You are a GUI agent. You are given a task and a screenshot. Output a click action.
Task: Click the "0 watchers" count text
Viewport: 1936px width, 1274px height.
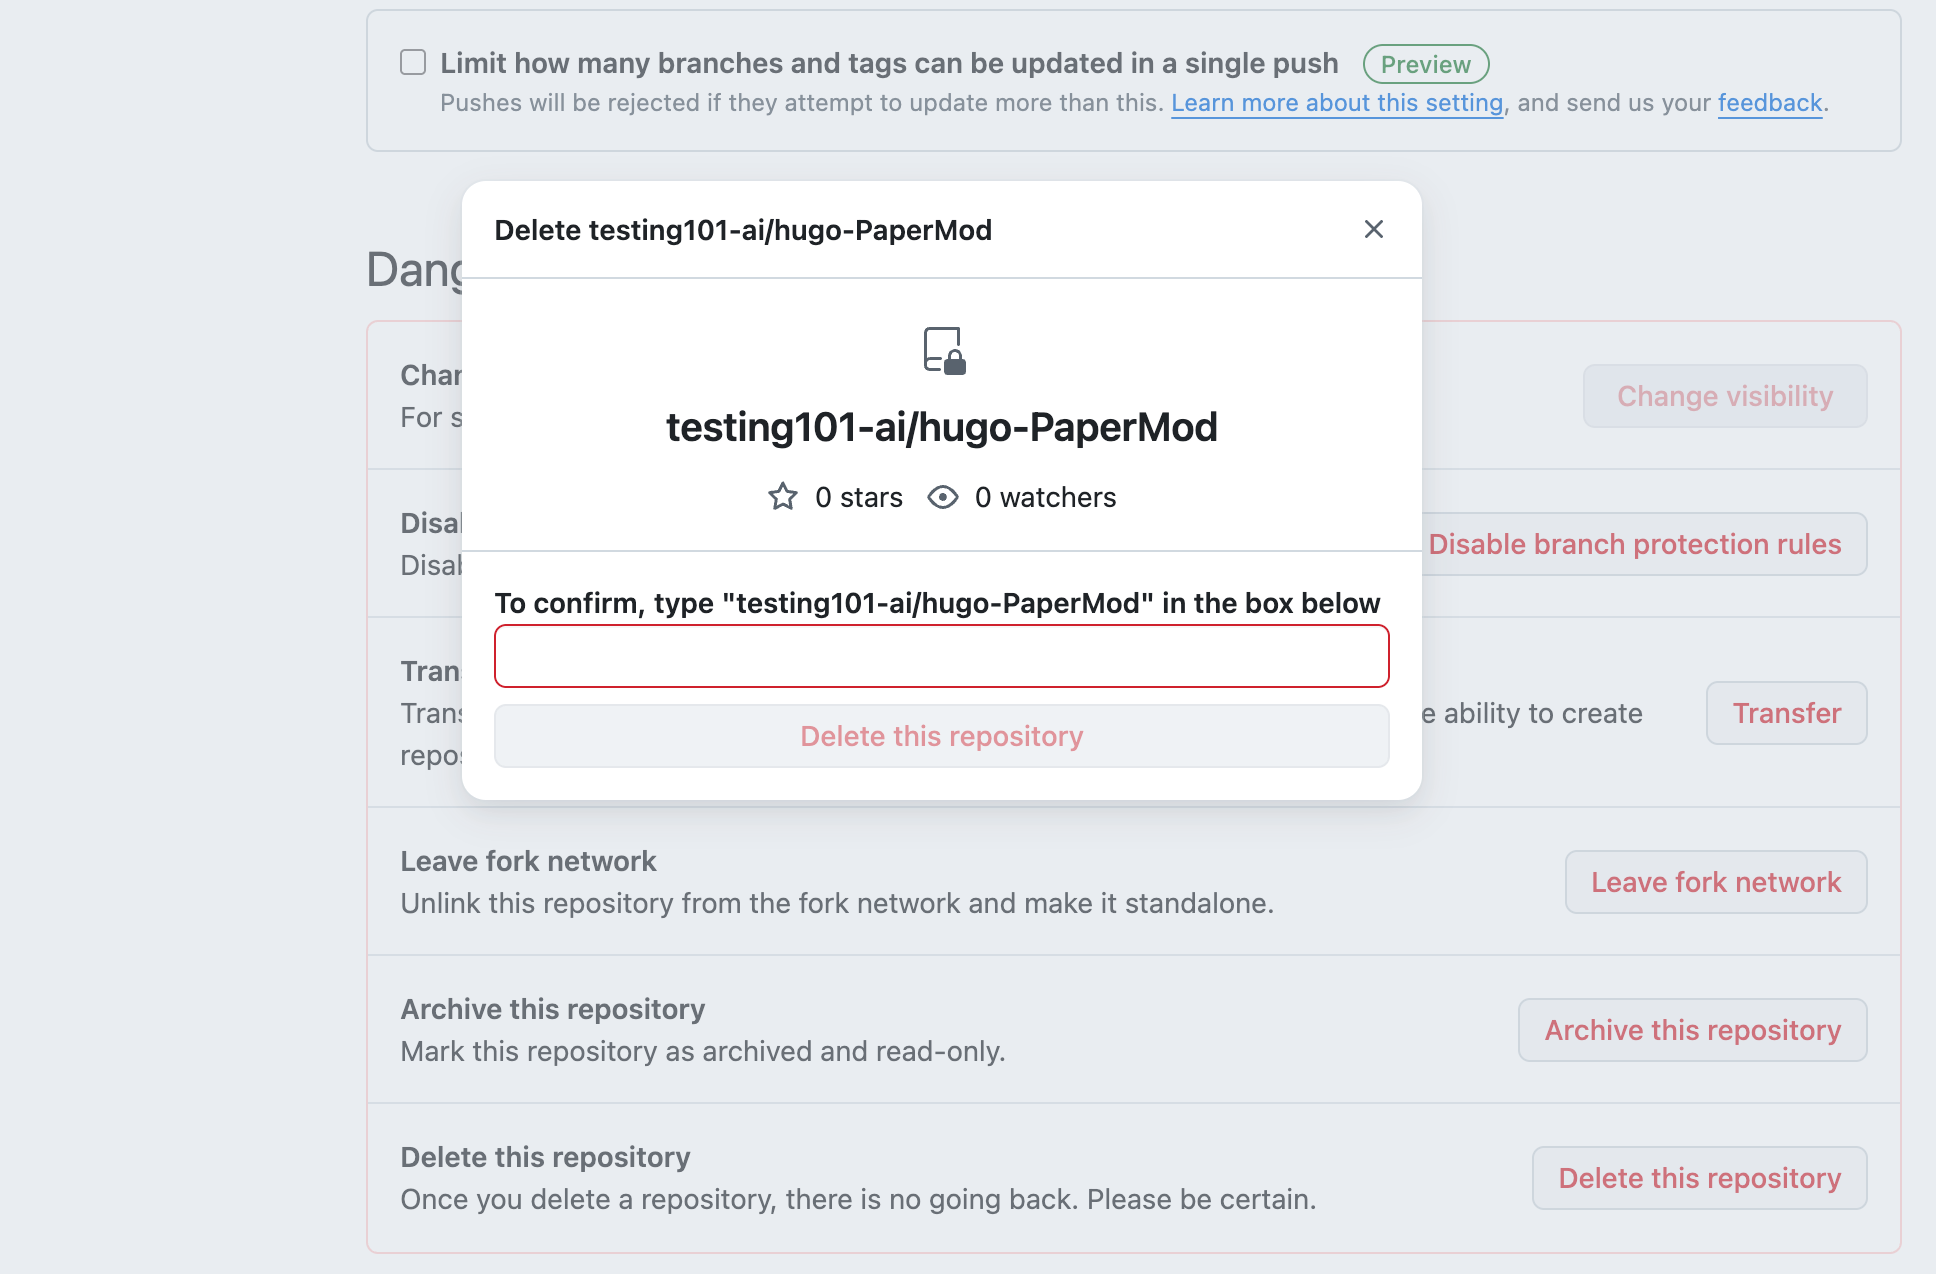(1045, 497)
